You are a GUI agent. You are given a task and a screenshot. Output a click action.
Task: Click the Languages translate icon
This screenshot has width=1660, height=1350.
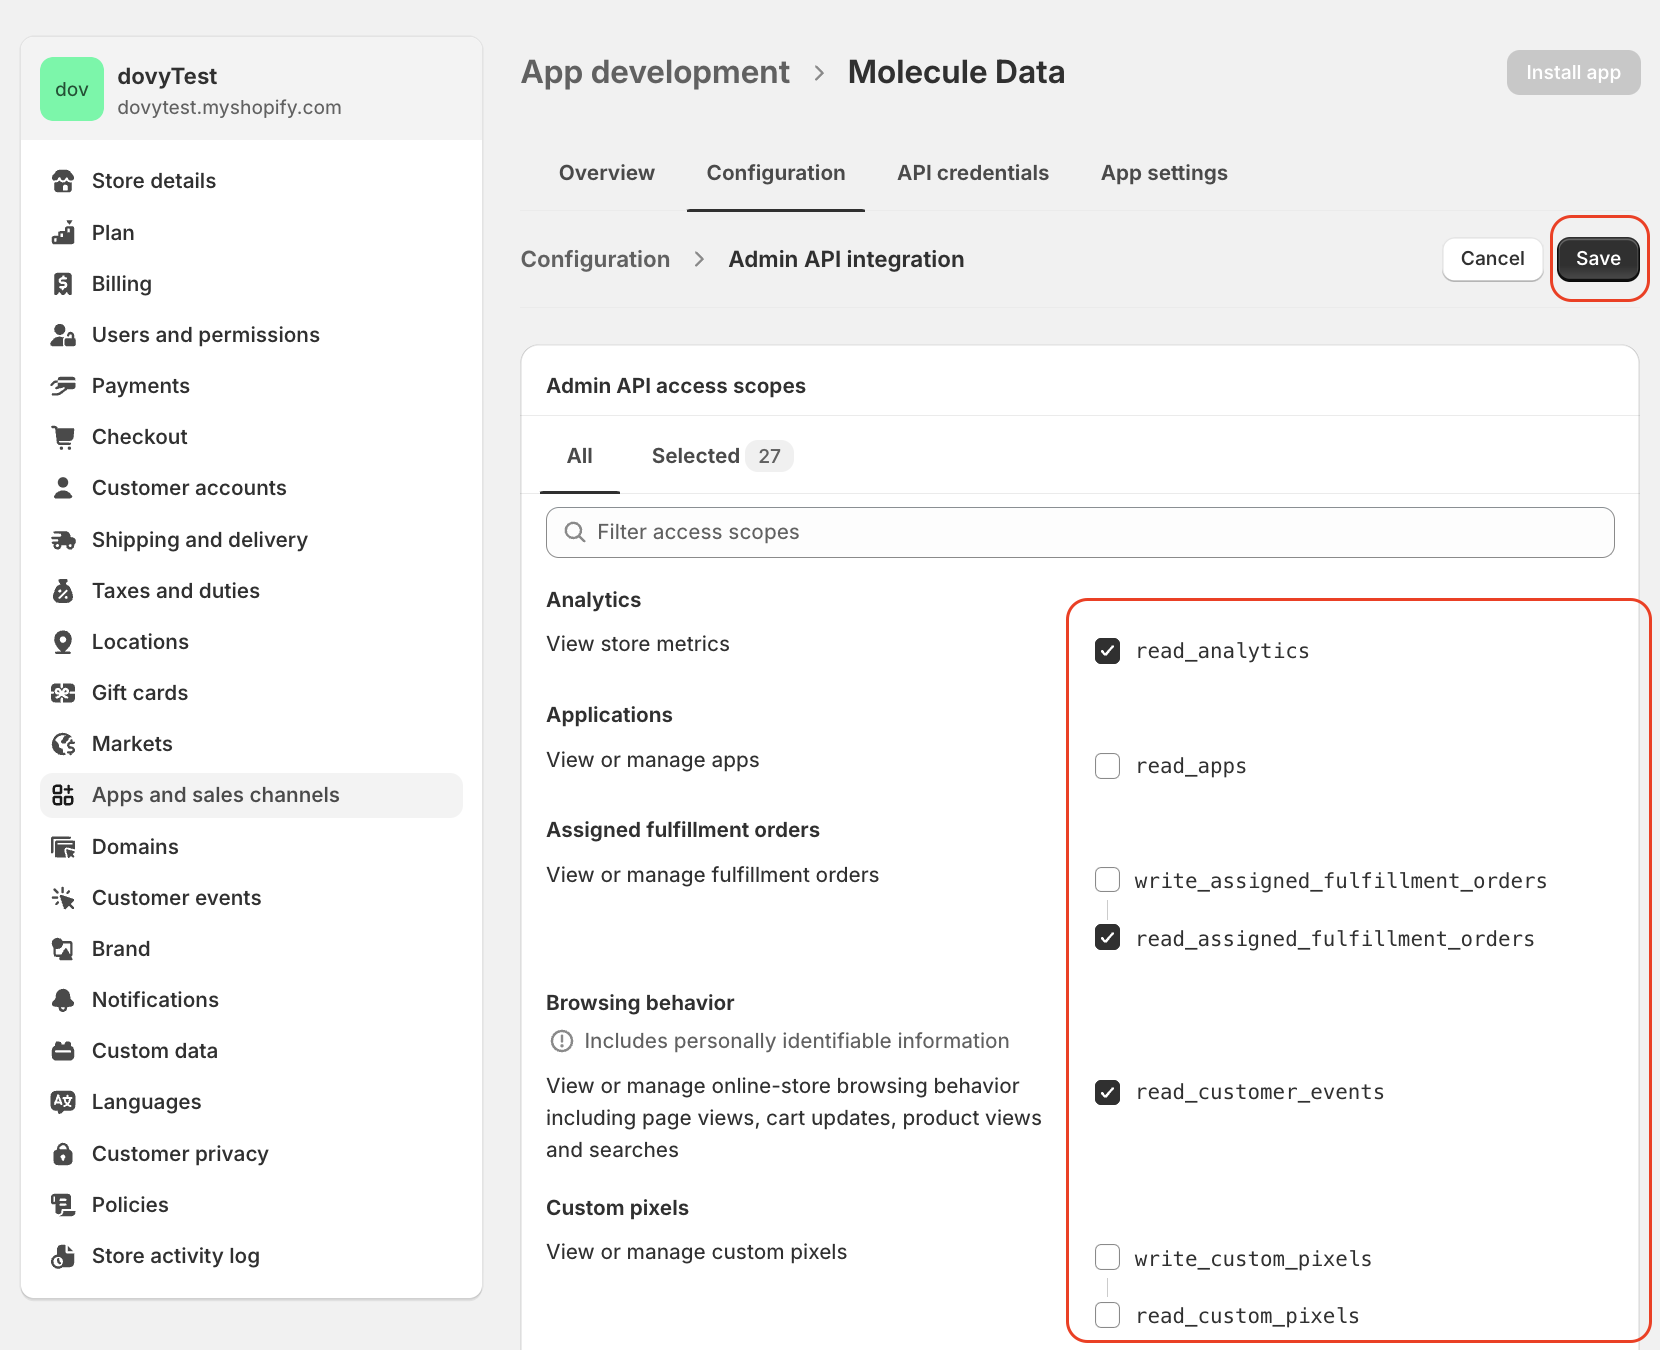click(63, 1102)
